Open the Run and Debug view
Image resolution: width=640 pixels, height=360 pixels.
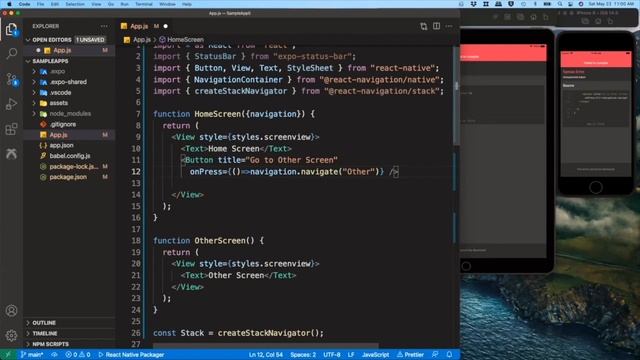click(11, 104)
